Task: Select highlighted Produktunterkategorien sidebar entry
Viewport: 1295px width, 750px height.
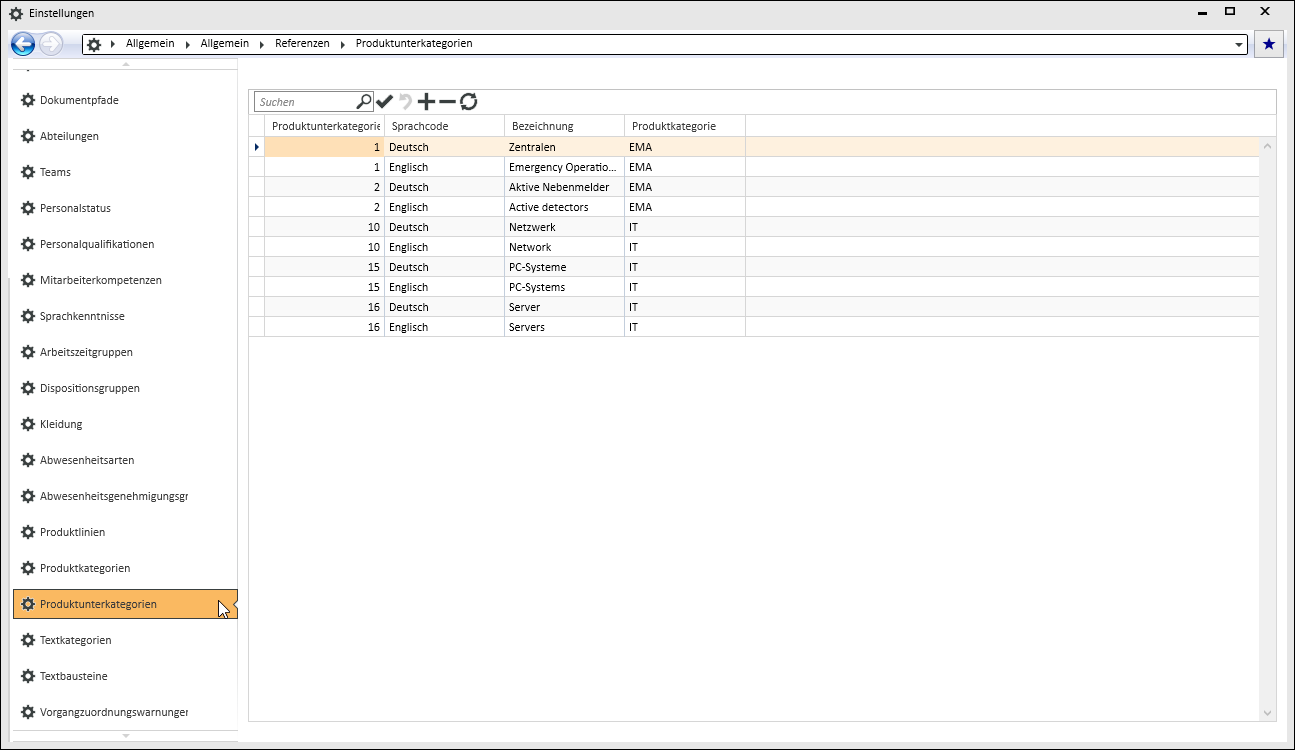Action: [125, 604]
